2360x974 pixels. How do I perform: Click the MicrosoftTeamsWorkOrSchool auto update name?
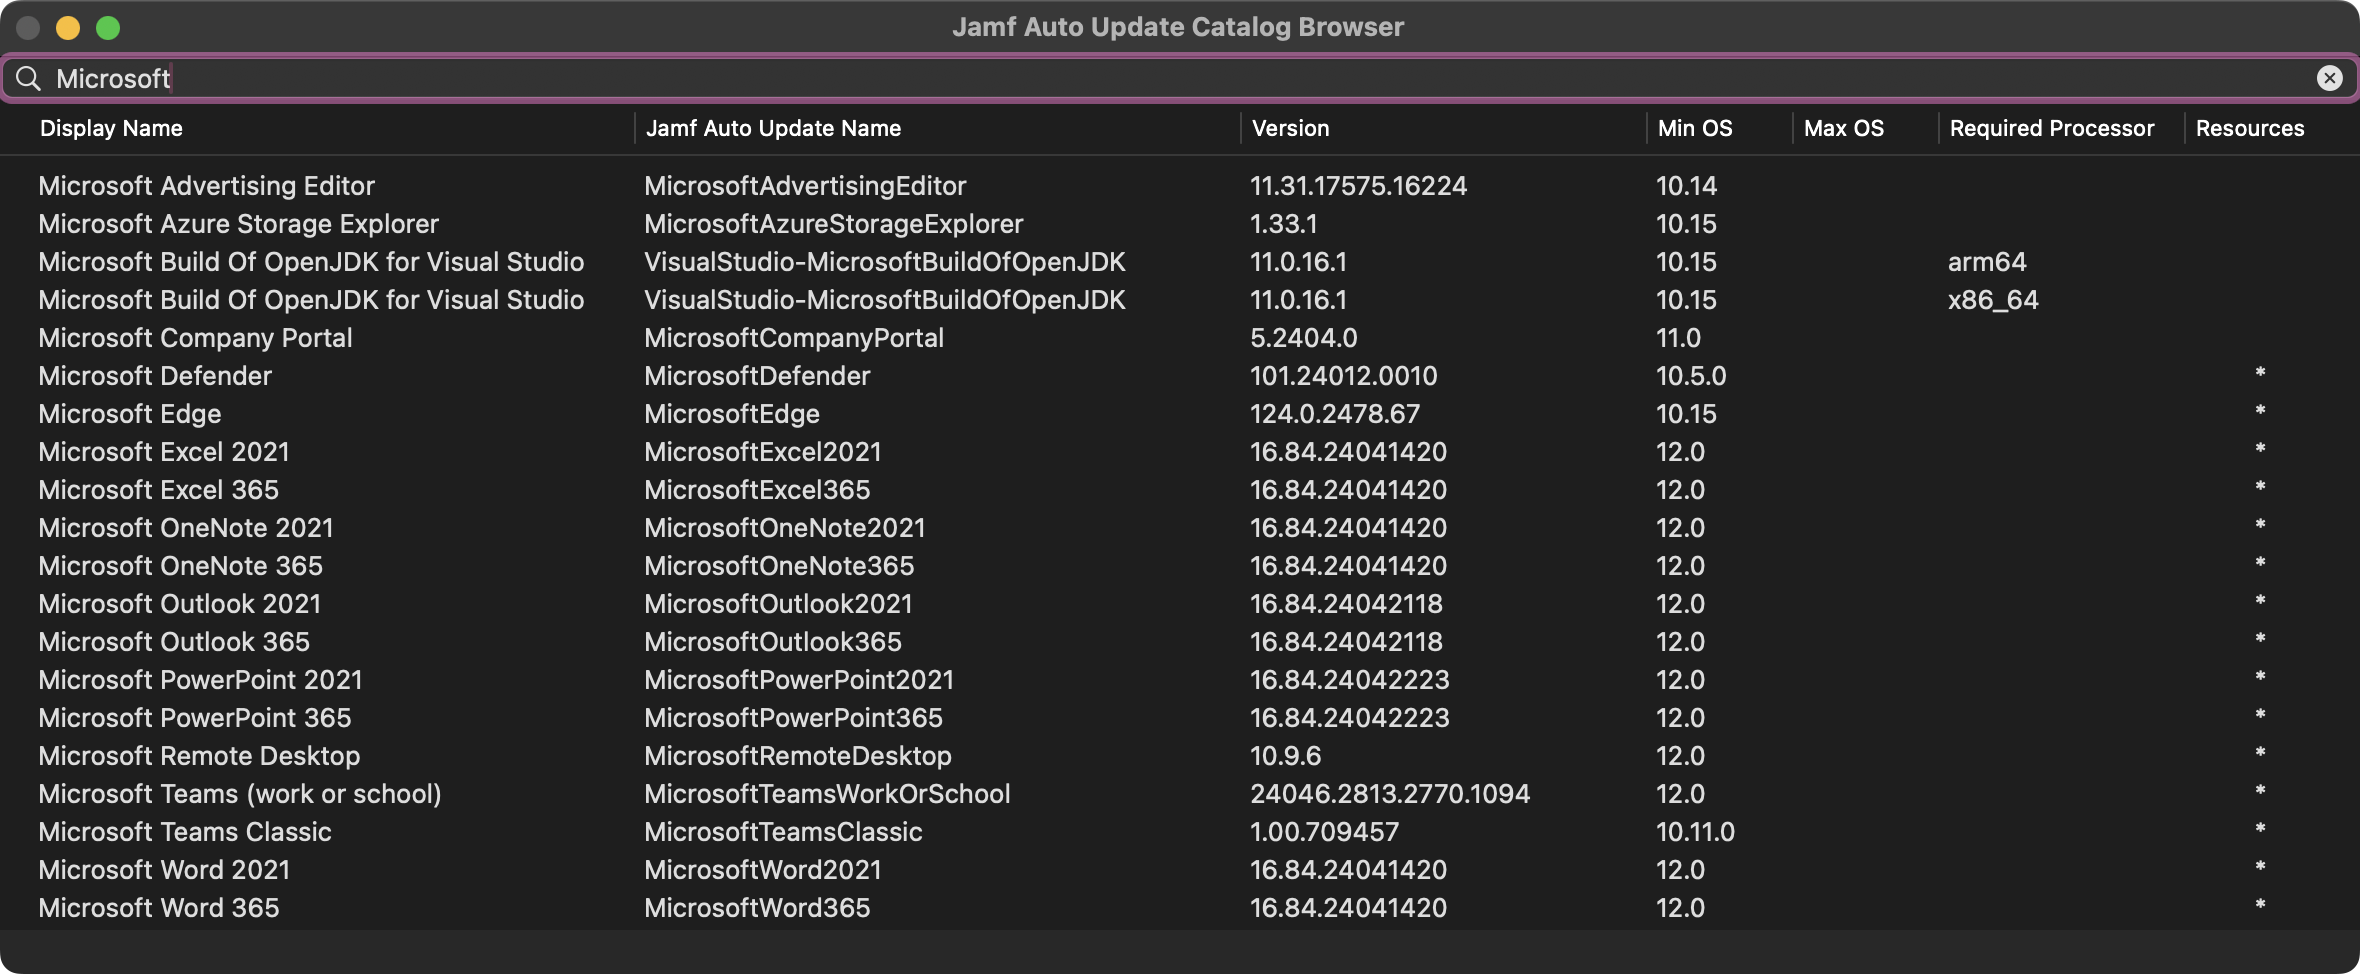click(827, 794)
